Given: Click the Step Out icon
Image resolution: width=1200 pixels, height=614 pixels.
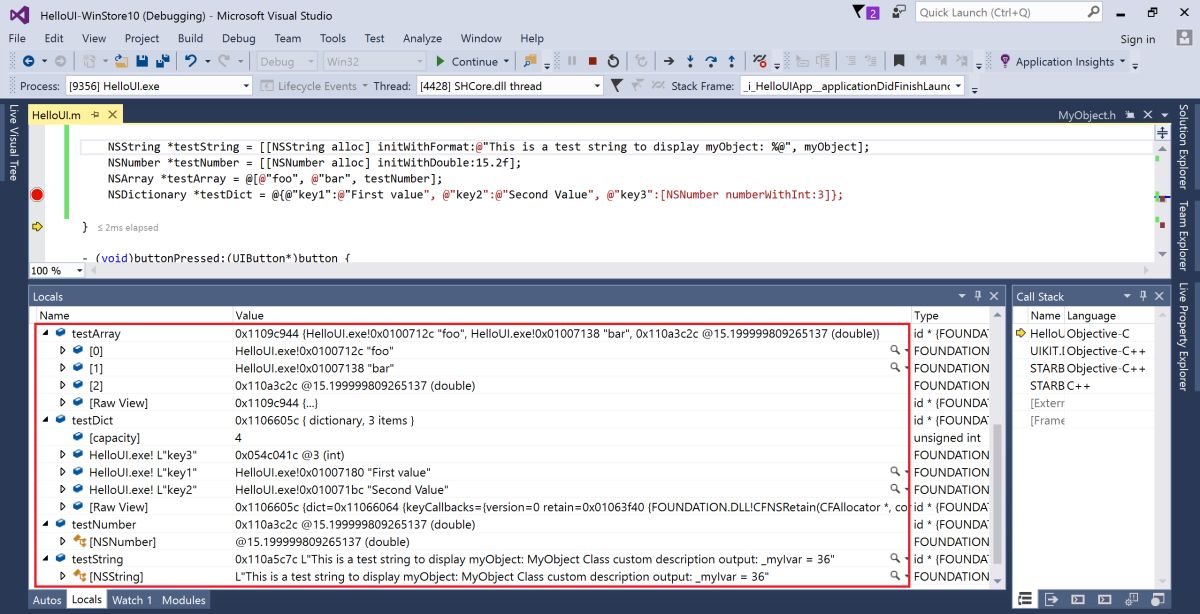Looking at the screenshot, I should coord(732,62).
